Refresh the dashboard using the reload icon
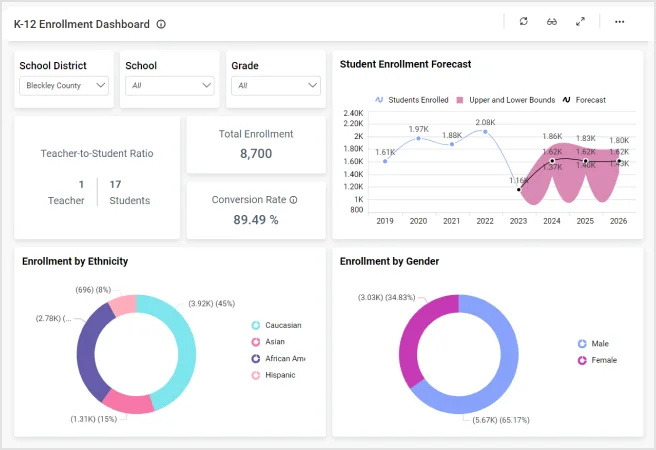 click(523, 22)
